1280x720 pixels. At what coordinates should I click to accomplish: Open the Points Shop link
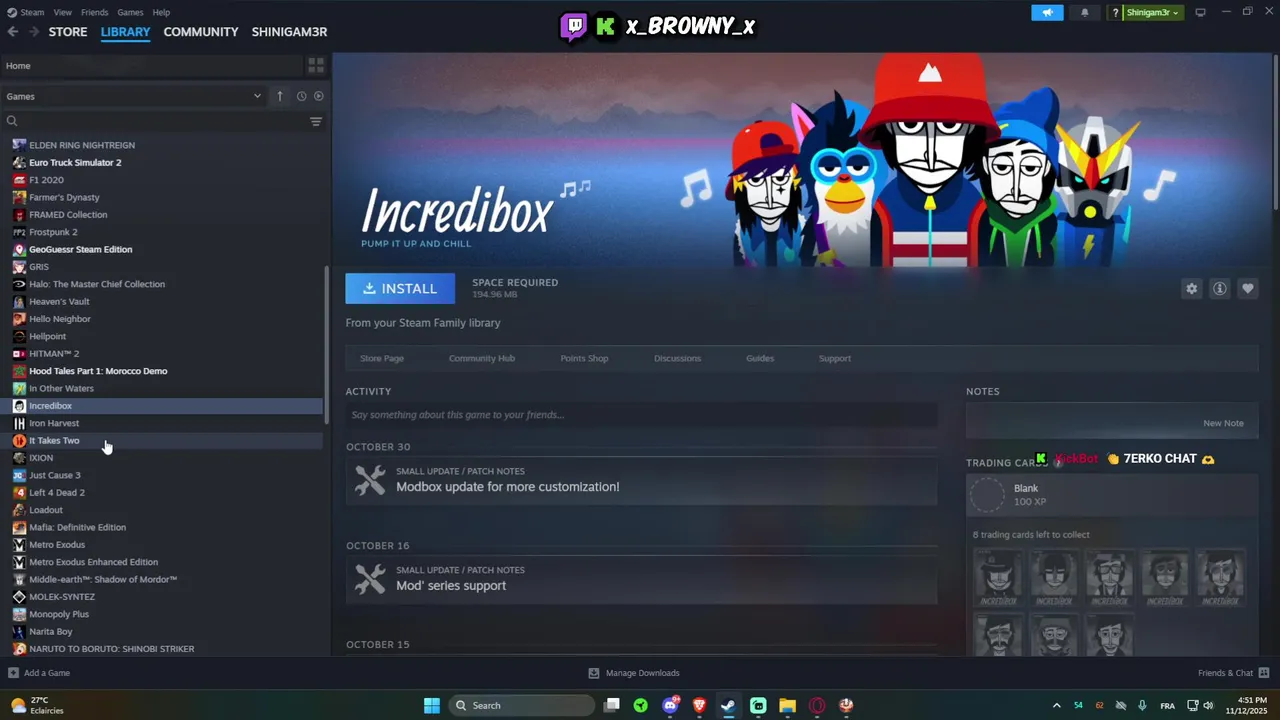tap(584, 358)
